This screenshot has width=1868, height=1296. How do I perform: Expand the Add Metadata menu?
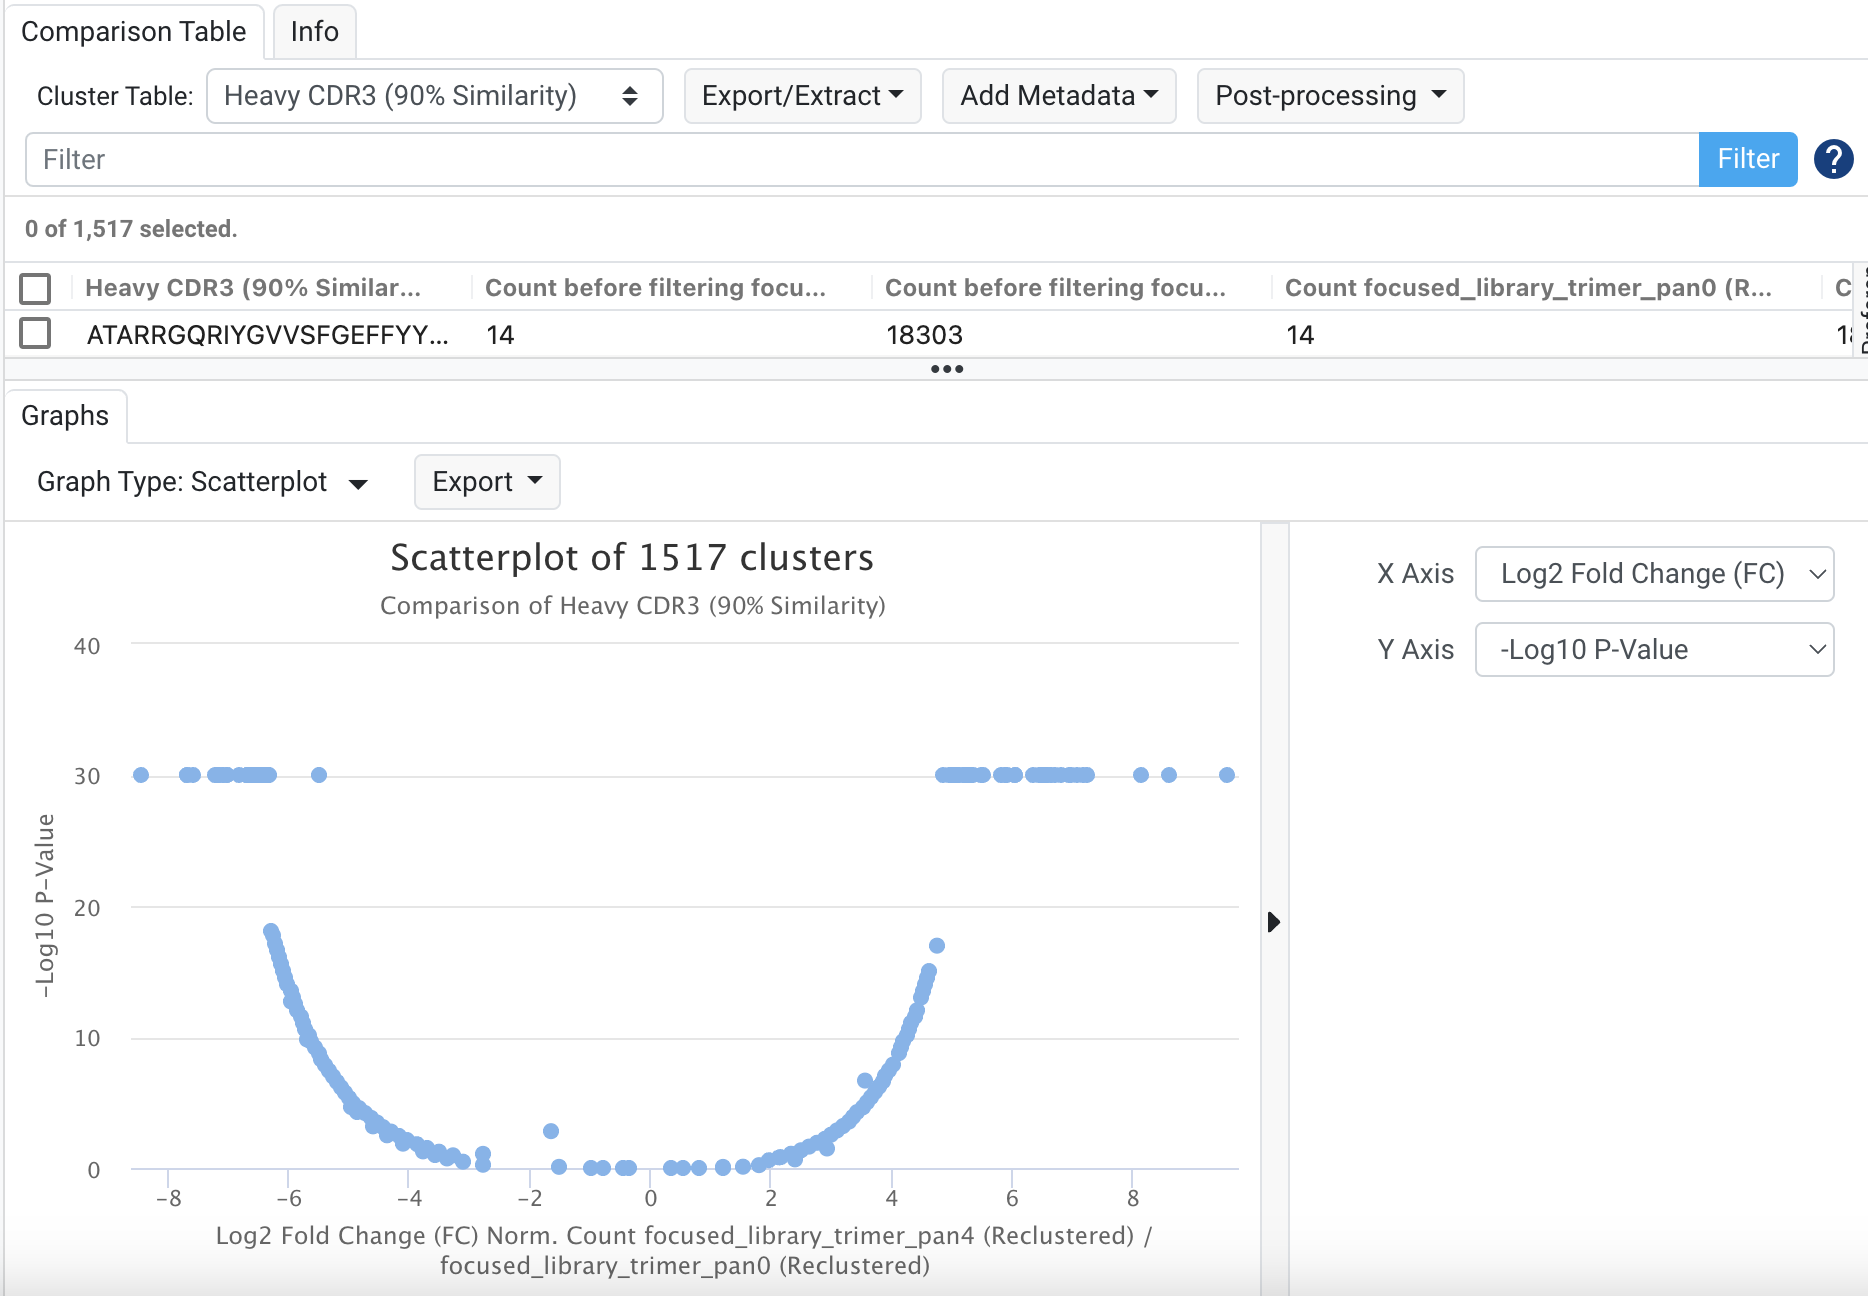(1058, 96)
